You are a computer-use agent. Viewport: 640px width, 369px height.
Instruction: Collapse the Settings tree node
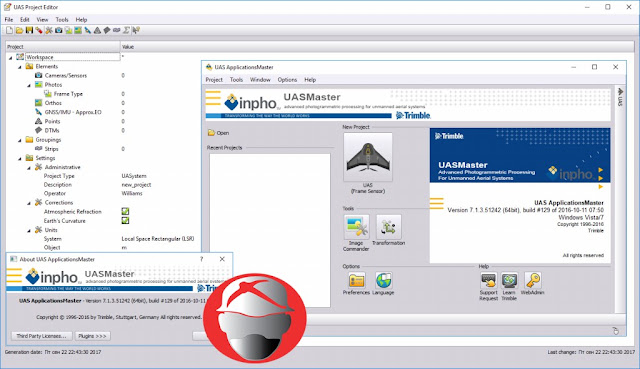pyautogui.click(x=20, y=159)
